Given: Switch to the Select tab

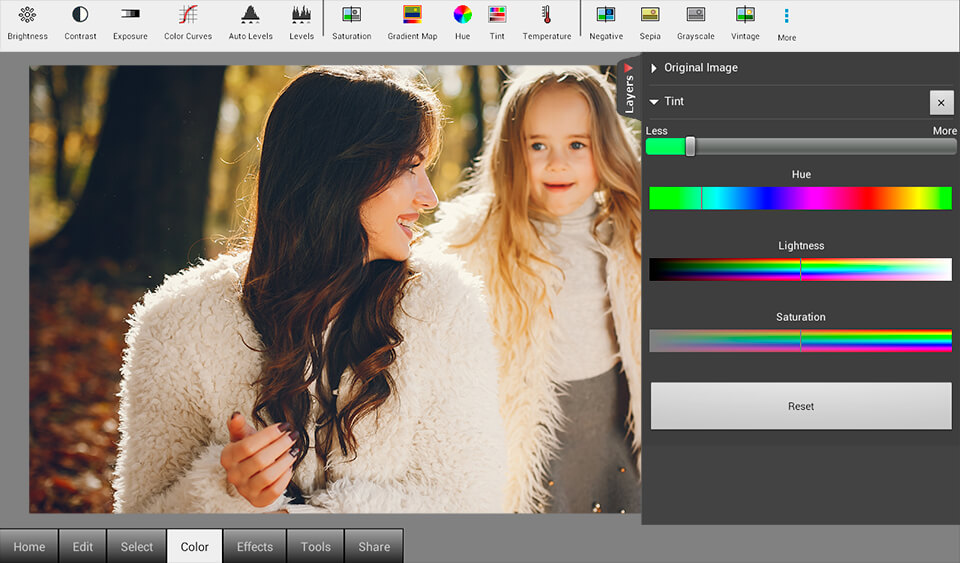Looking at the screenshot, I should tap(137, 546).
